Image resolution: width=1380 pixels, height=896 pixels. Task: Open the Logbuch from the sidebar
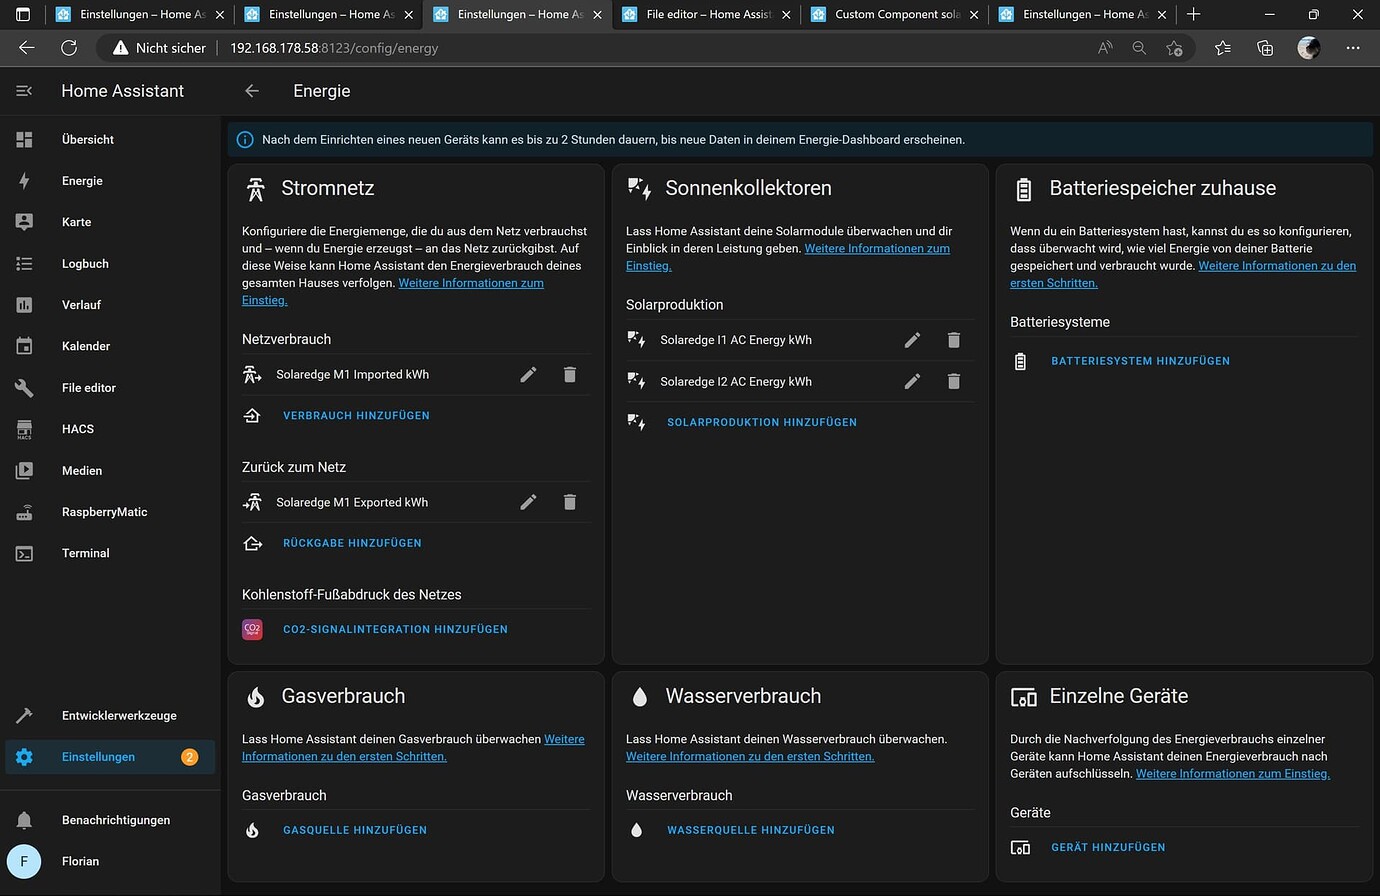pyautogui.click(x=85, y=263)
